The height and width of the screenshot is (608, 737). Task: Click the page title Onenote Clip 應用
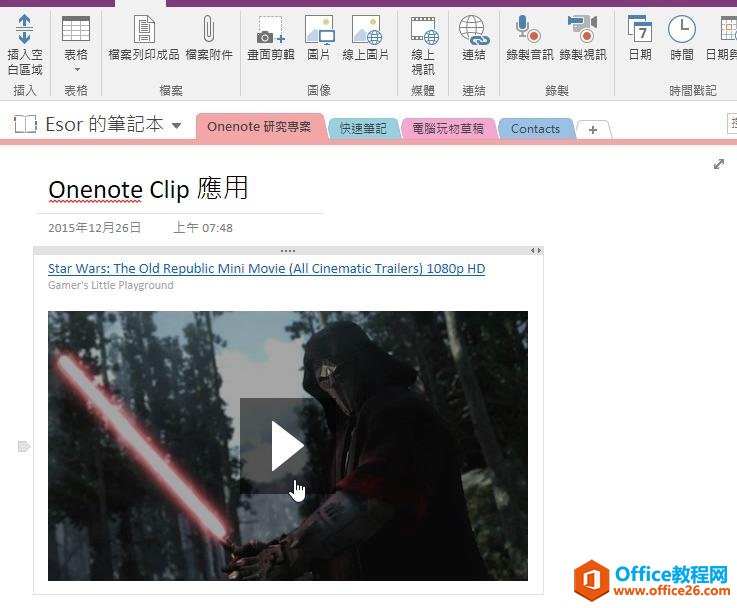[x=148, y=189]
